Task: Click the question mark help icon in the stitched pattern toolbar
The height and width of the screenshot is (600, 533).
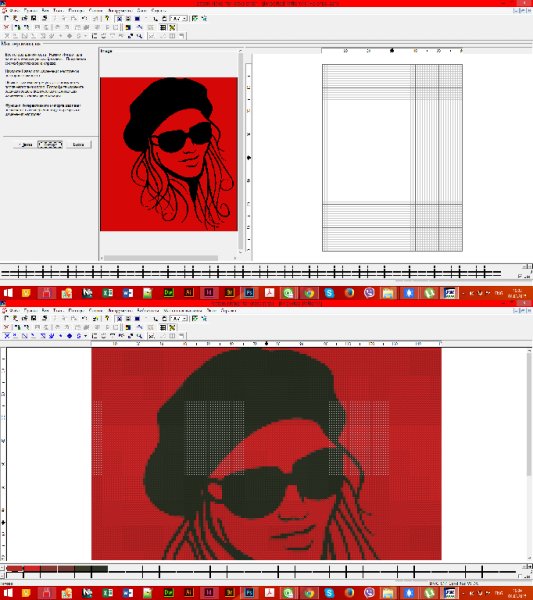Action: [x=107, y=318]
